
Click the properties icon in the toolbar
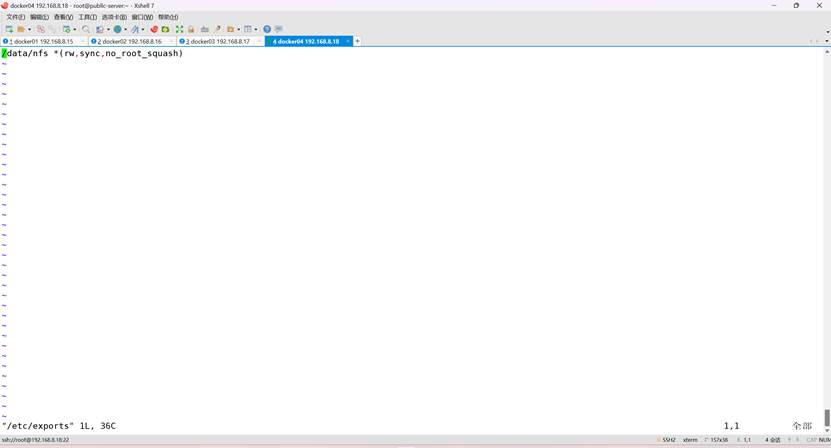point(66,29)
